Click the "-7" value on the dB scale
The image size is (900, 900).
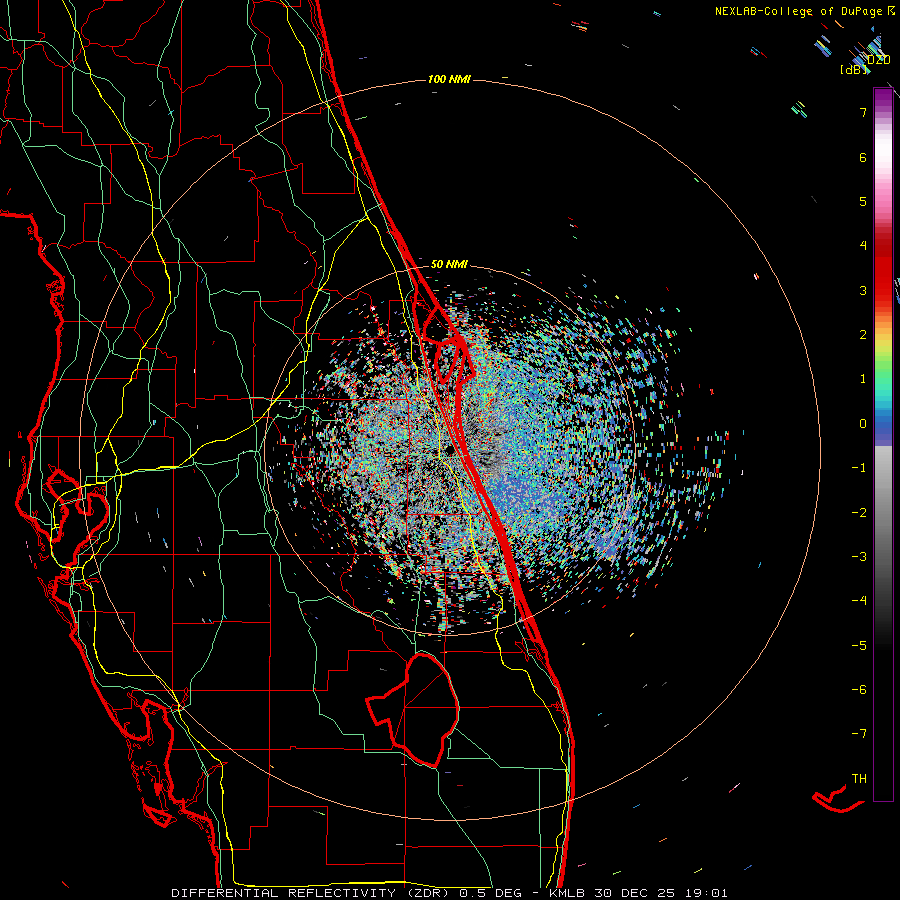pos(859,734)
